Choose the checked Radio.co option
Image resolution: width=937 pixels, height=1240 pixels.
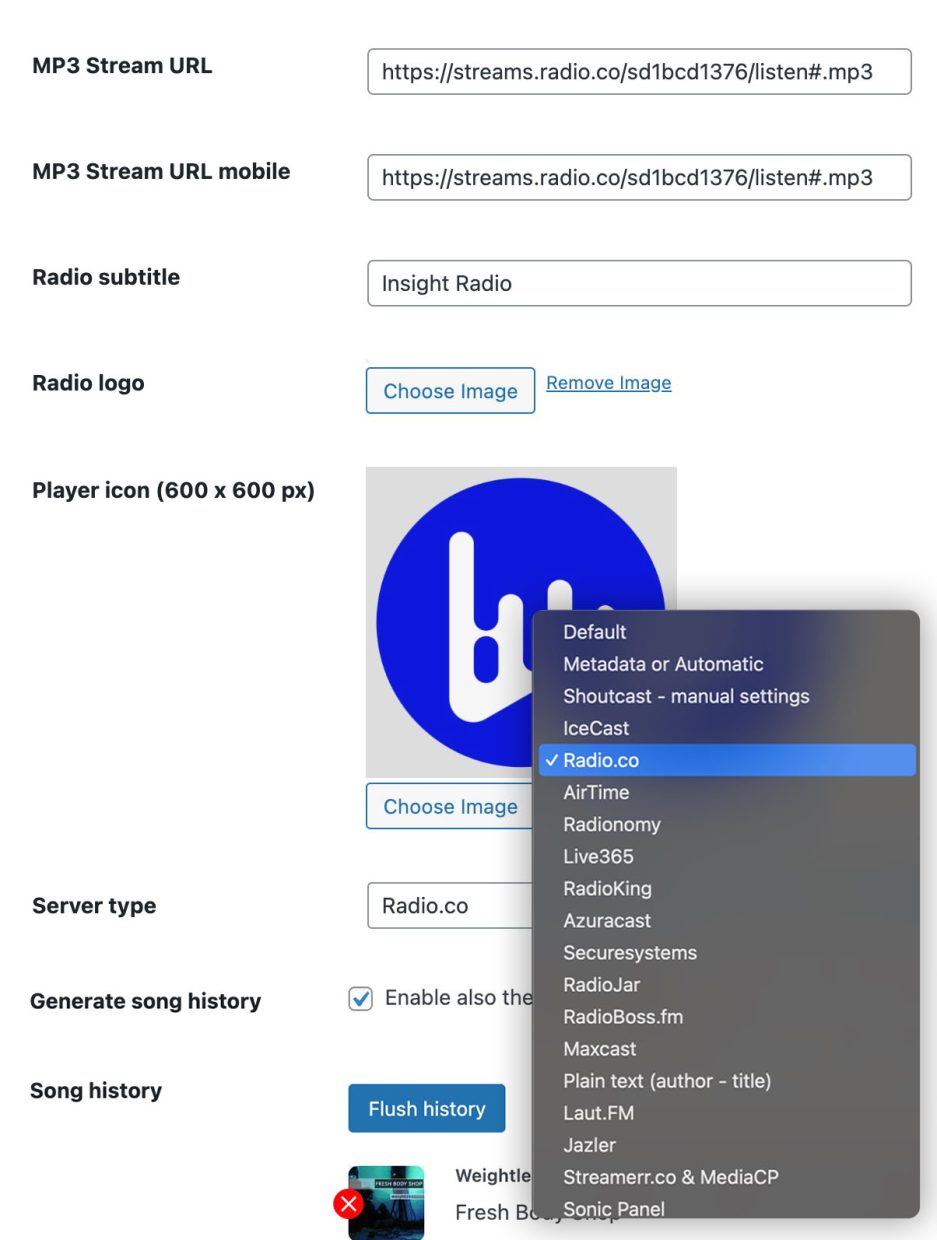[601, 760]
